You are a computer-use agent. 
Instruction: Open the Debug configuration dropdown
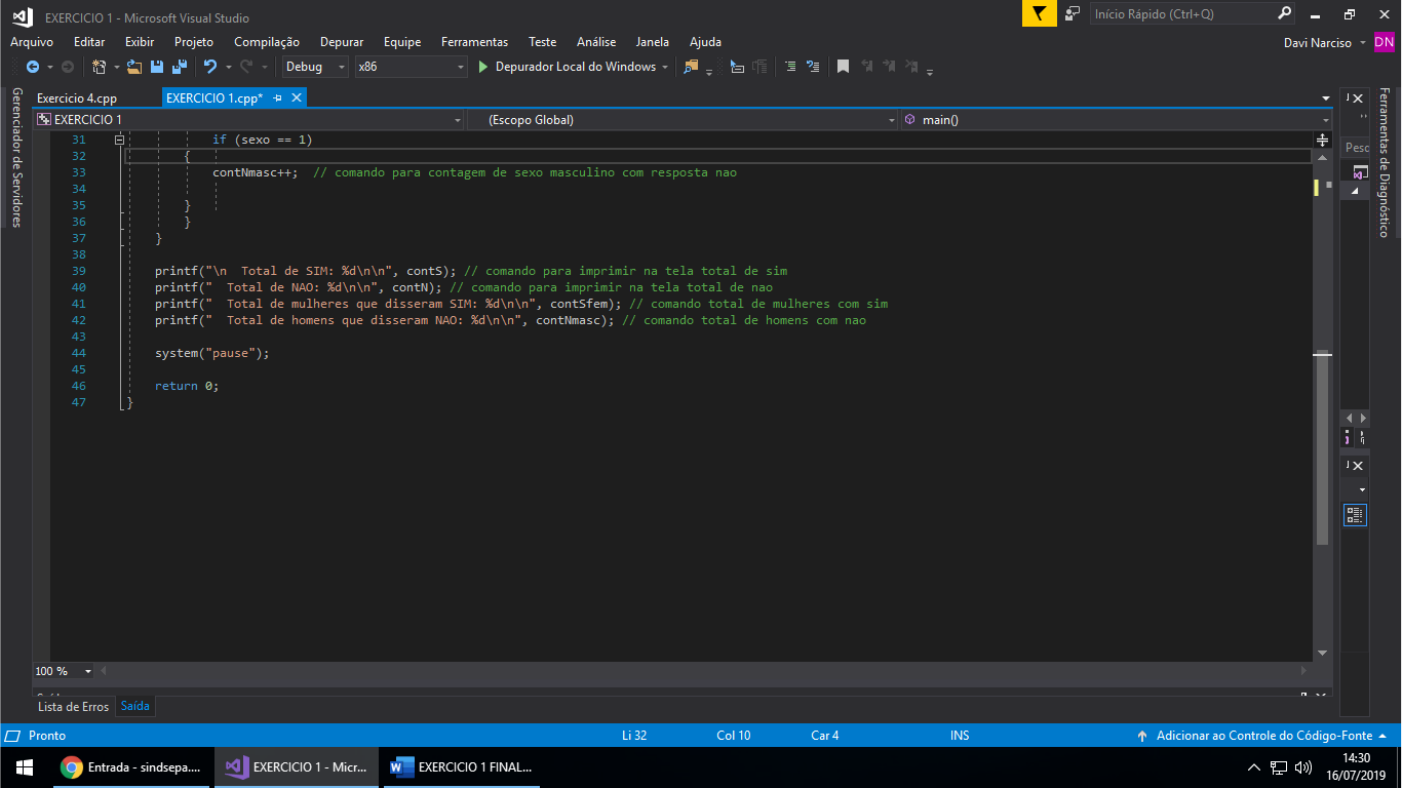(x=315, y=67)
